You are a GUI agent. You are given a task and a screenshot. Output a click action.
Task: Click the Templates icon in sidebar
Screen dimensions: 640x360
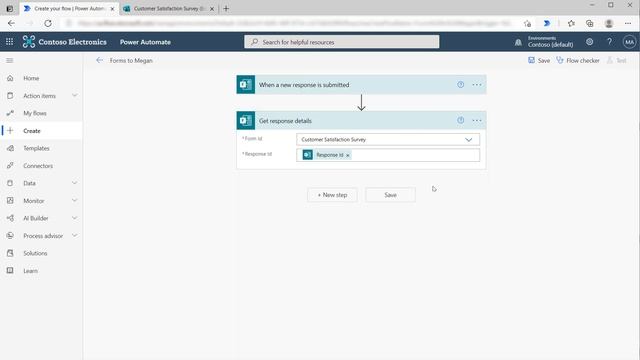10,148
